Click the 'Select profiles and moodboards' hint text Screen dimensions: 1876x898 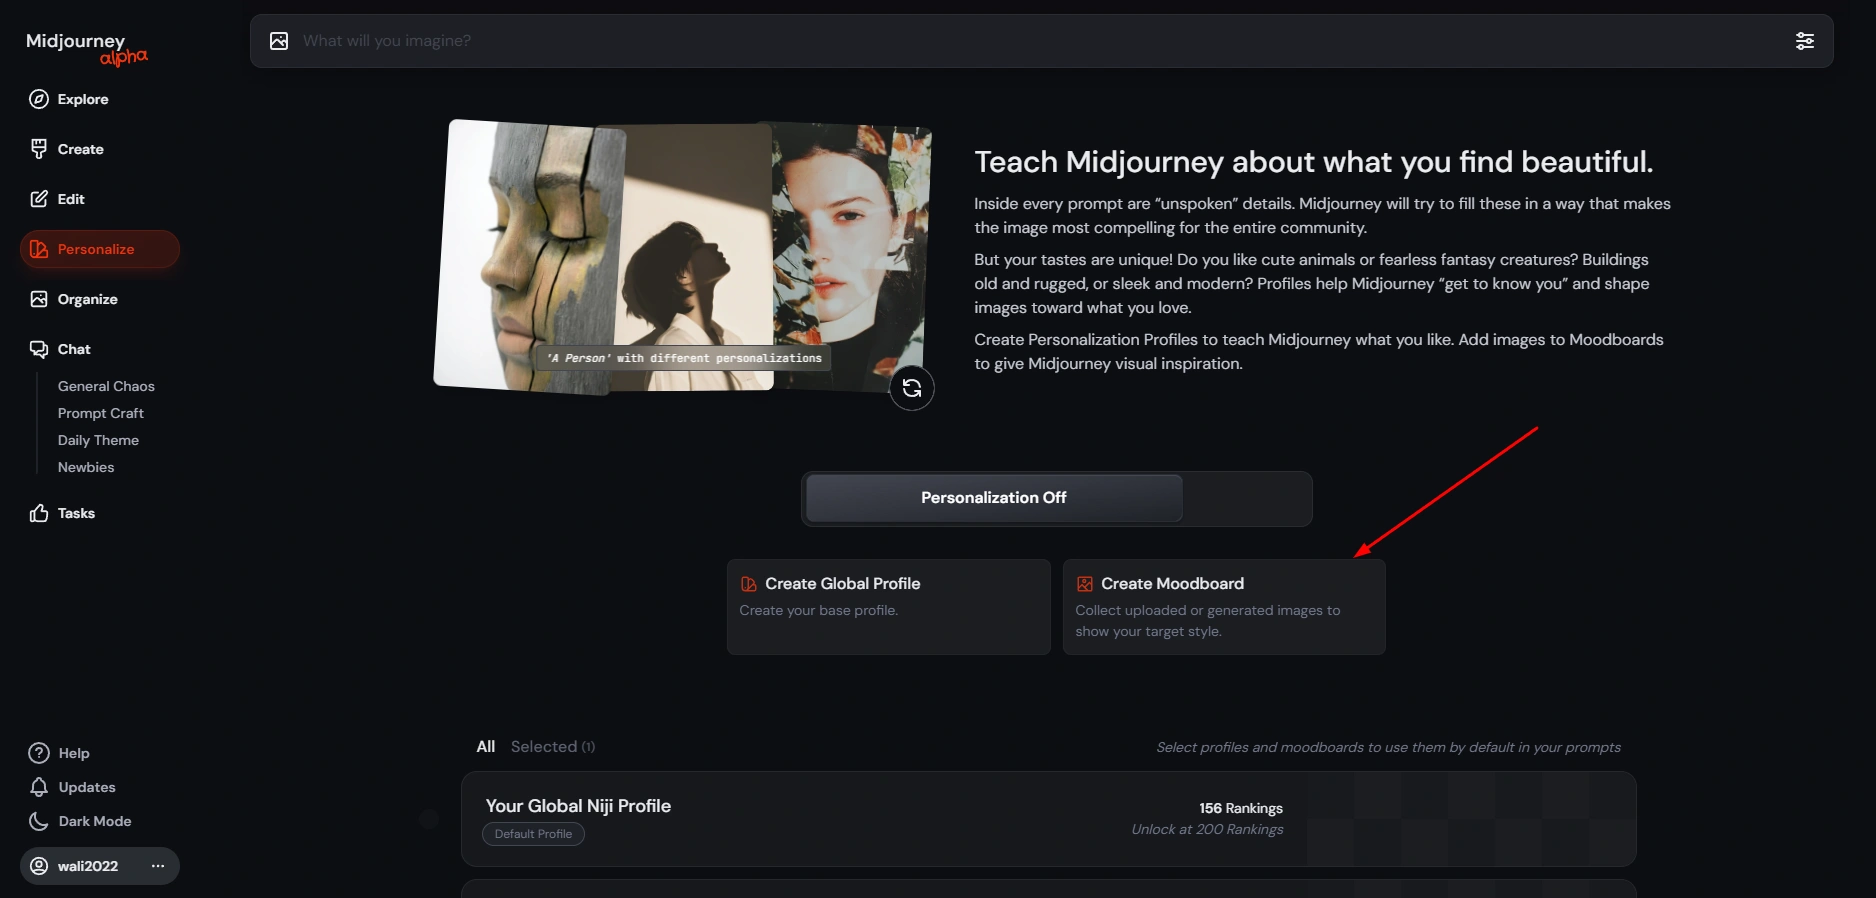pyautogui.click(x=1389, y=747)
